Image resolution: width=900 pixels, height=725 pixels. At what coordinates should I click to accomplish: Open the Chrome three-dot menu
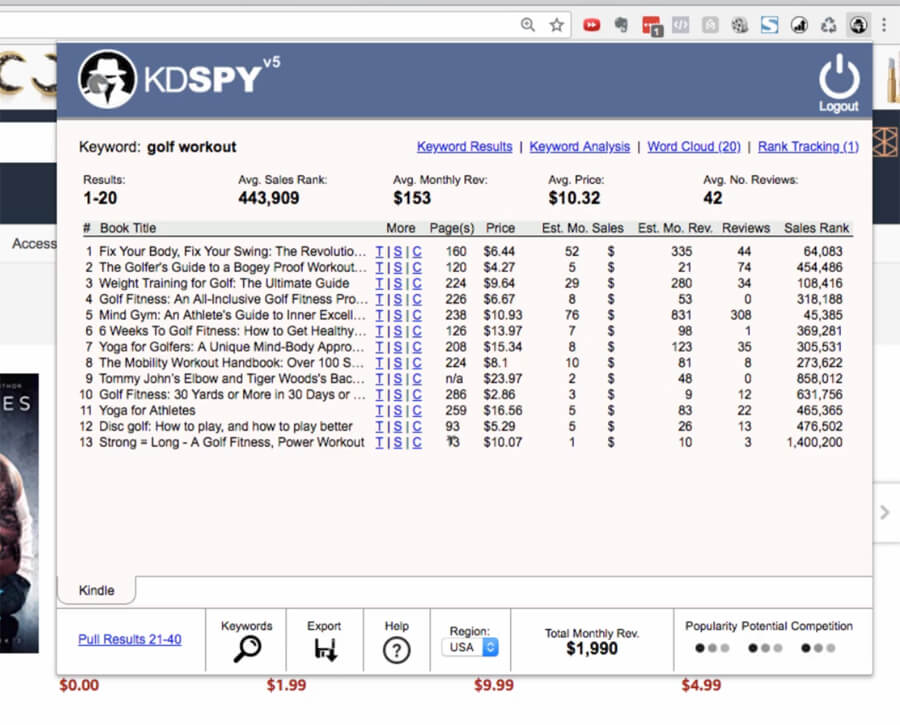click(885, 25)
